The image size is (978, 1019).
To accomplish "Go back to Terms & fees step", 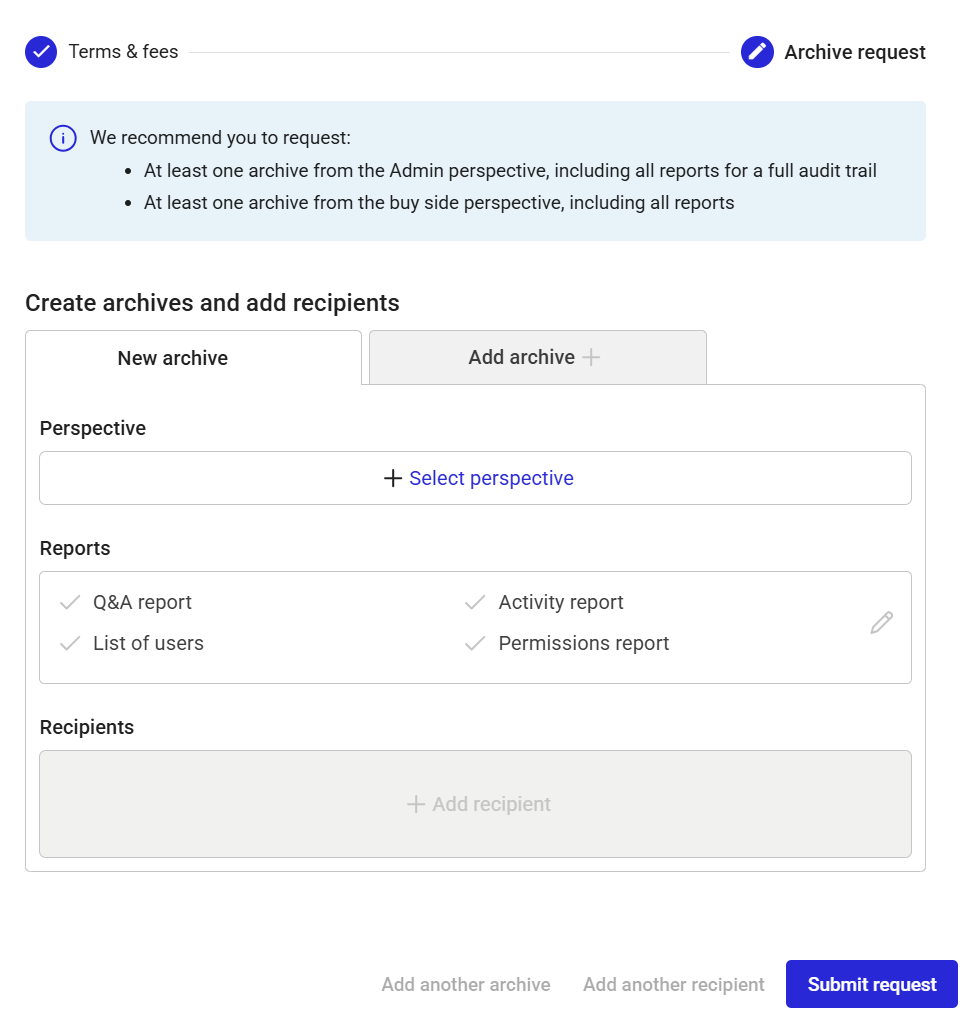I will (x=123, y=52).
